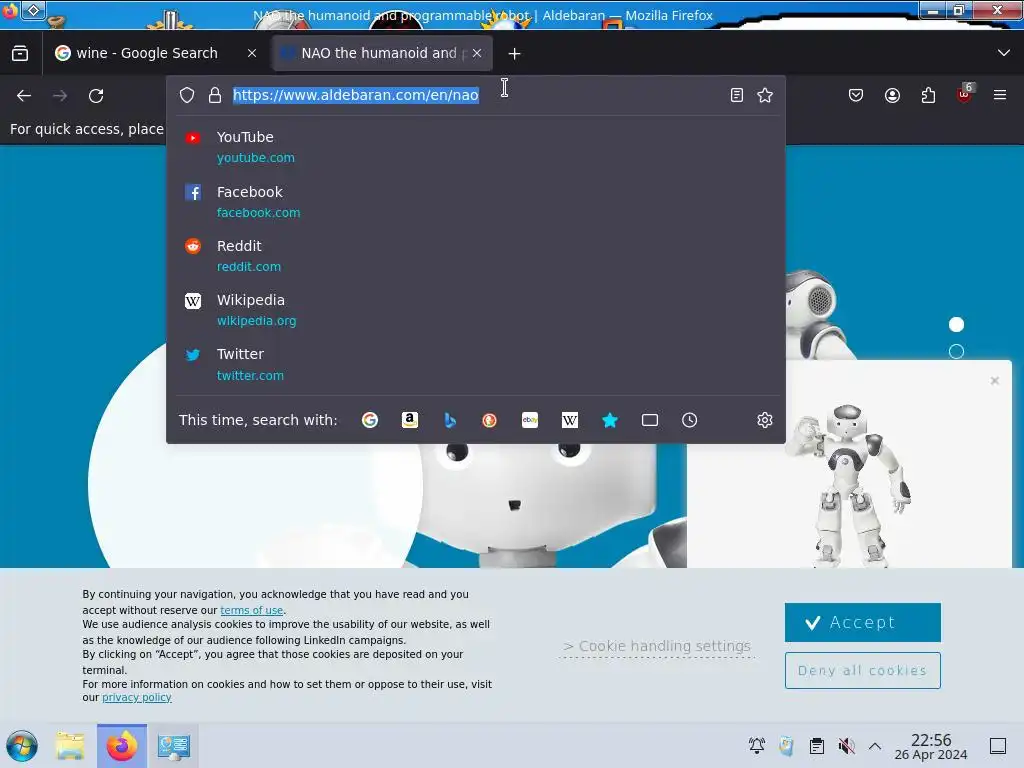Open the Pocket save icon
The image size is (1024, 768).
click(x=856, y=95)
